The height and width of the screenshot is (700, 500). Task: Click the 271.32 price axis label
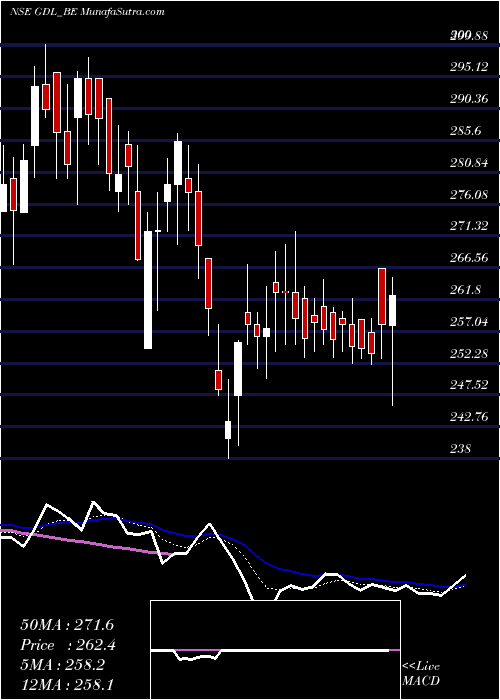point(469,226)
